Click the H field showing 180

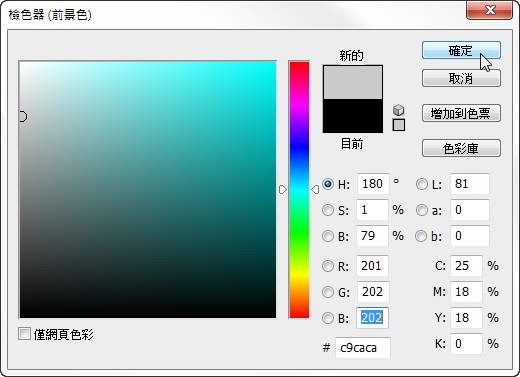pos(373,184)
